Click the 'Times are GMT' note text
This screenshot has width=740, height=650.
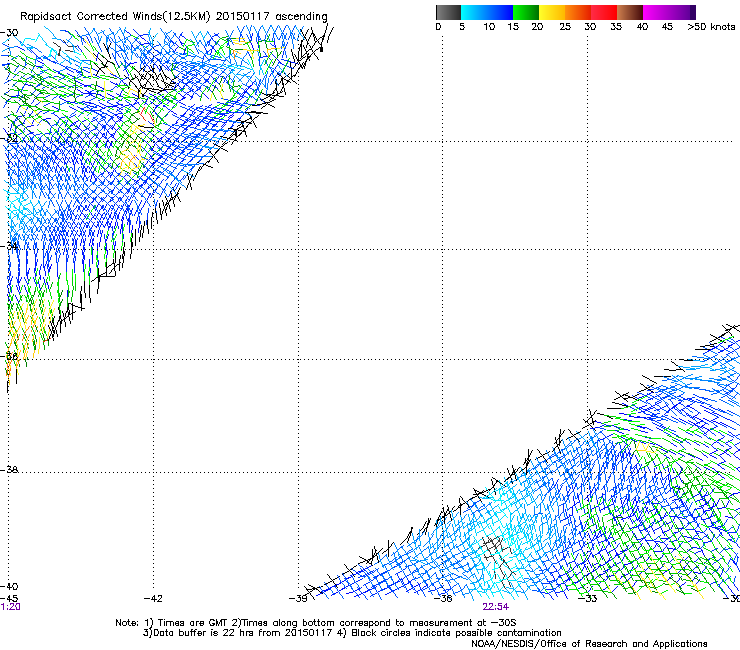tap(193, 623)
